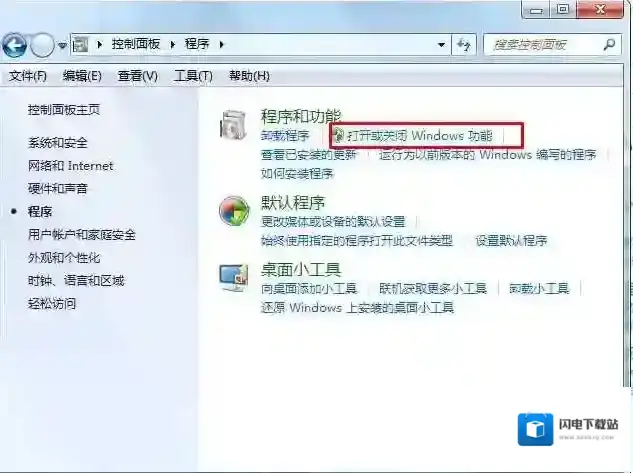
Task: Expand the arrow after 程序 in breadcrumb
Action: point(222,44)
